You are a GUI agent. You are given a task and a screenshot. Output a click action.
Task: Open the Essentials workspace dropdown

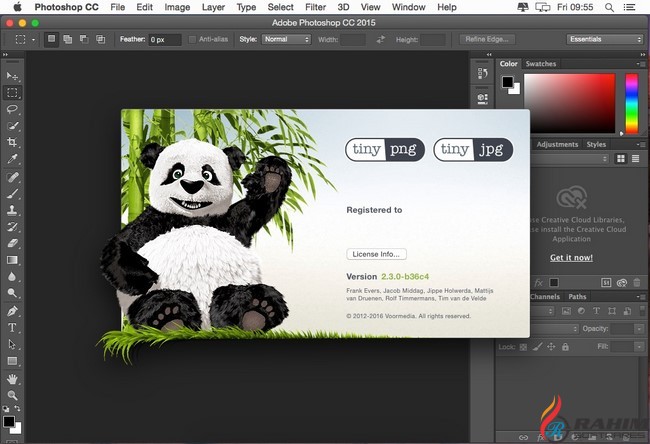pos(605,39)
